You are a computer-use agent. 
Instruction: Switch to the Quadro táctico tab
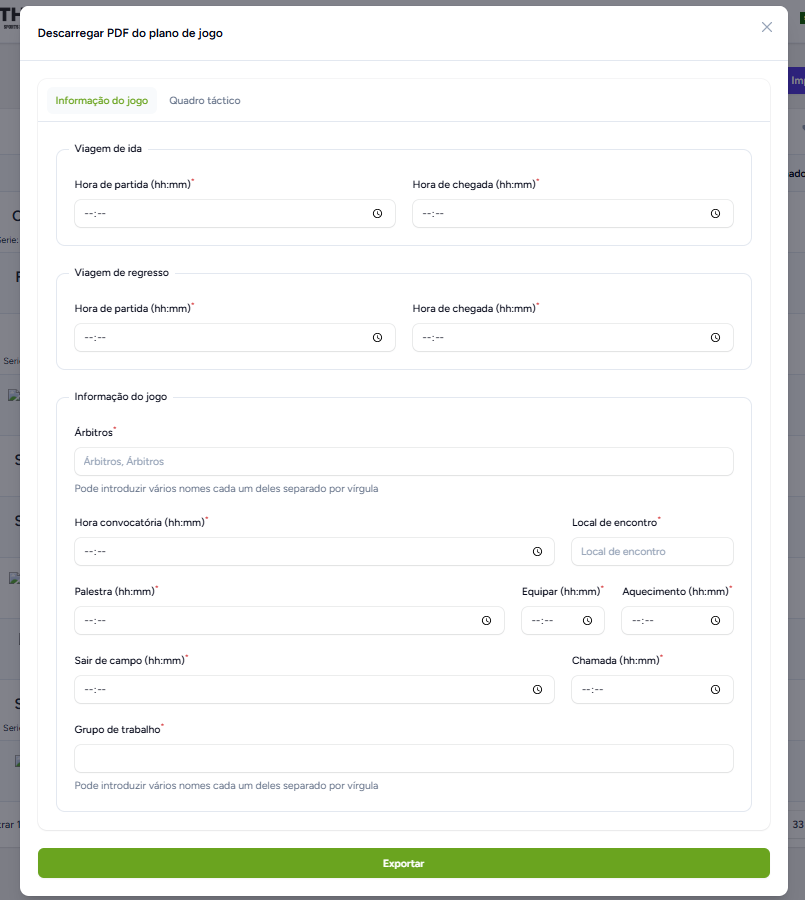(205, 100)
